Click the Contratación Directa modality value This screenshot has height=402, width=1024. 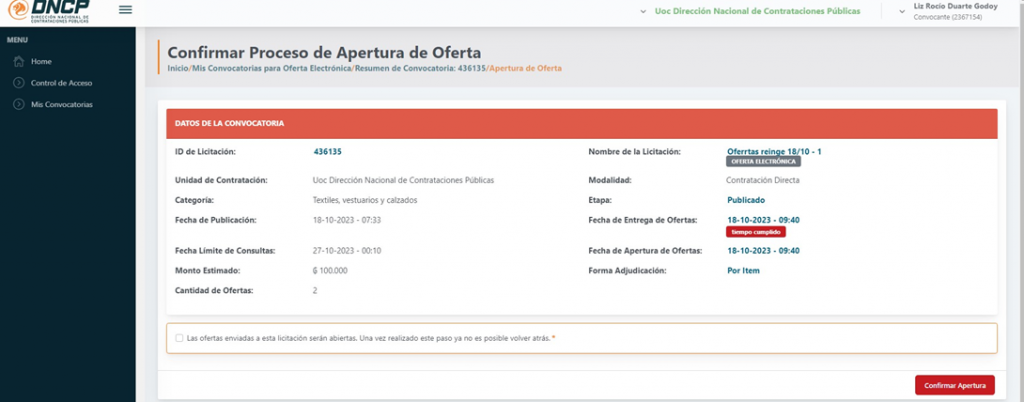(763, 180)
